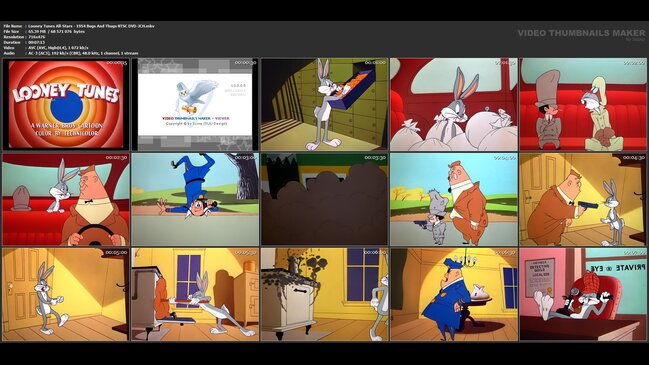Click the timestamp on the Looney Tunes thumbnail
Image resolution: width=649 pixels, height=365 pixels.
[117, 63]
